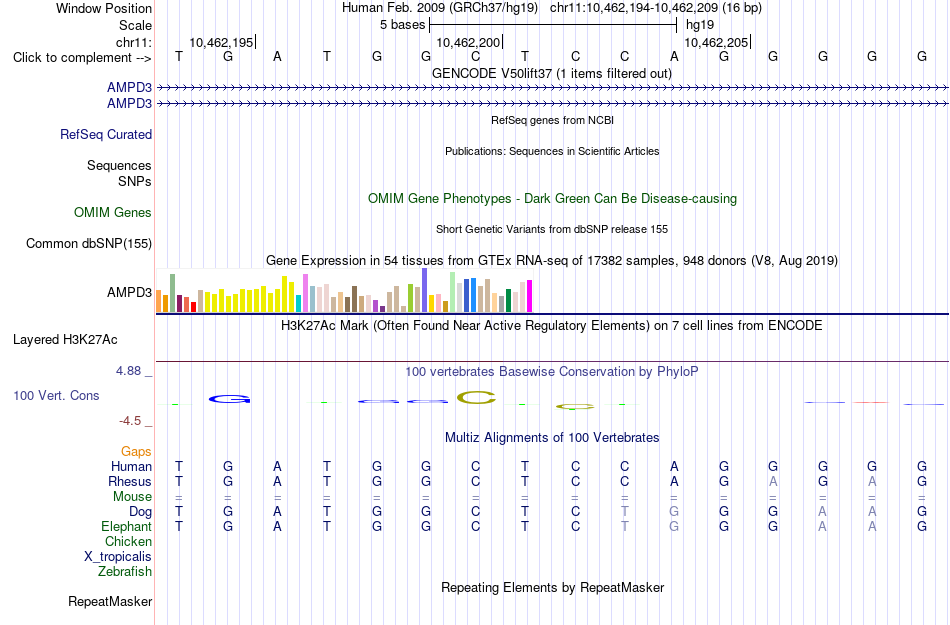This screenshot has width=950, height=625.
Task: Click '100 vertebrates Basewise Conservation by PhyloP'
Action: tap(551, 372)
